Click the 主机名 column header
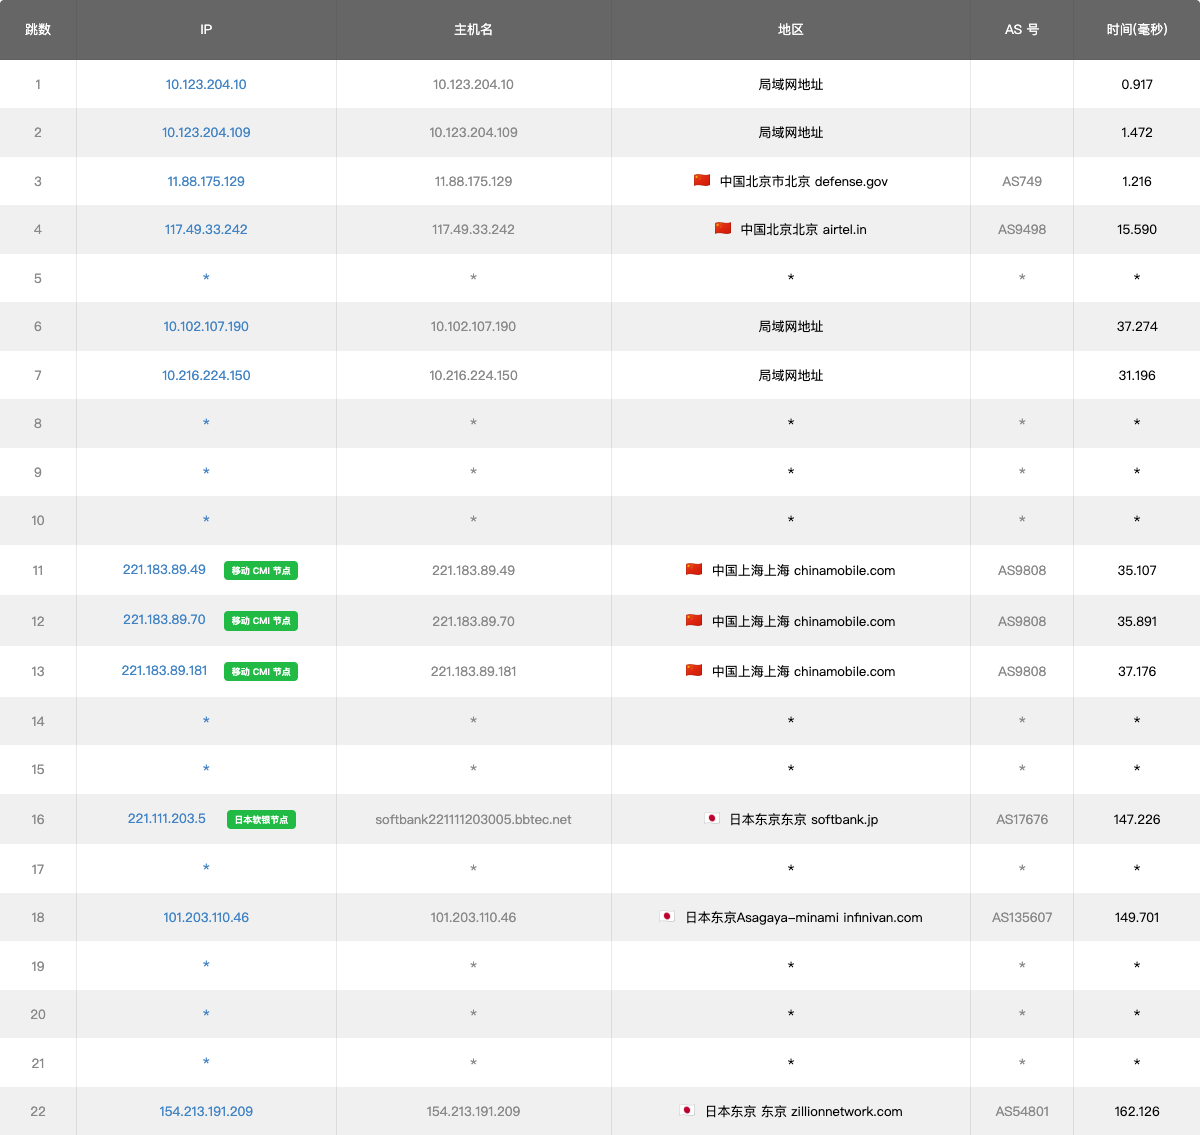Image resolution: width=1200 pixels, height=1135 pixels. tap(473, 29)
